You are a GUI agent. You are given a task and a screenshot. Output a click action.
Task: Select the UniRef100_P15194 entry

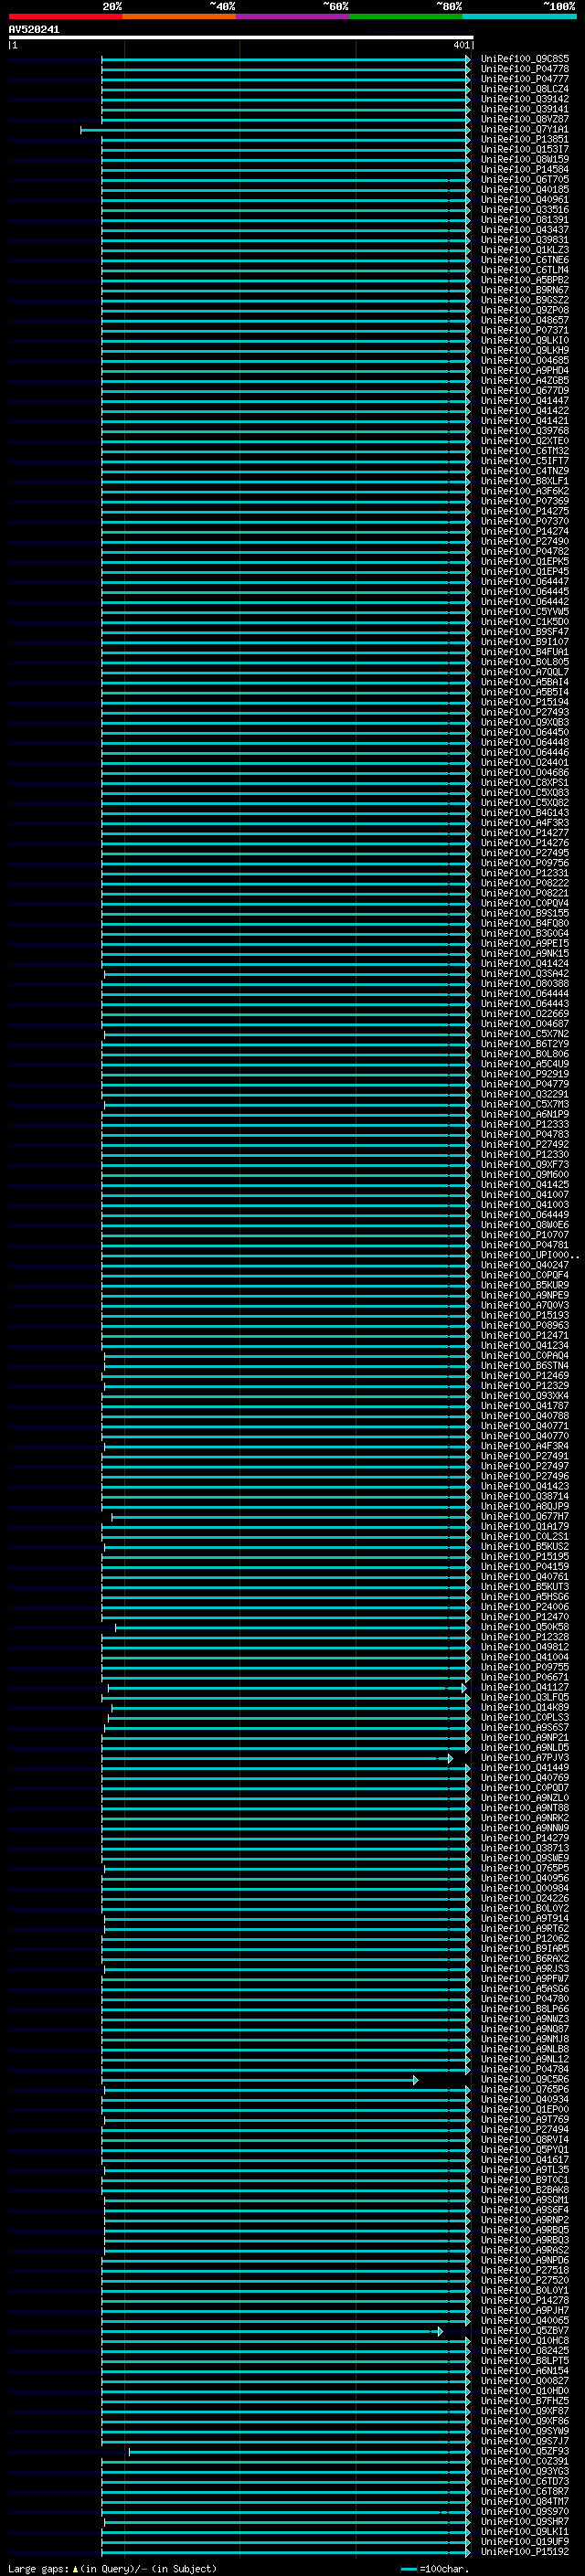(x=524, y=702)
